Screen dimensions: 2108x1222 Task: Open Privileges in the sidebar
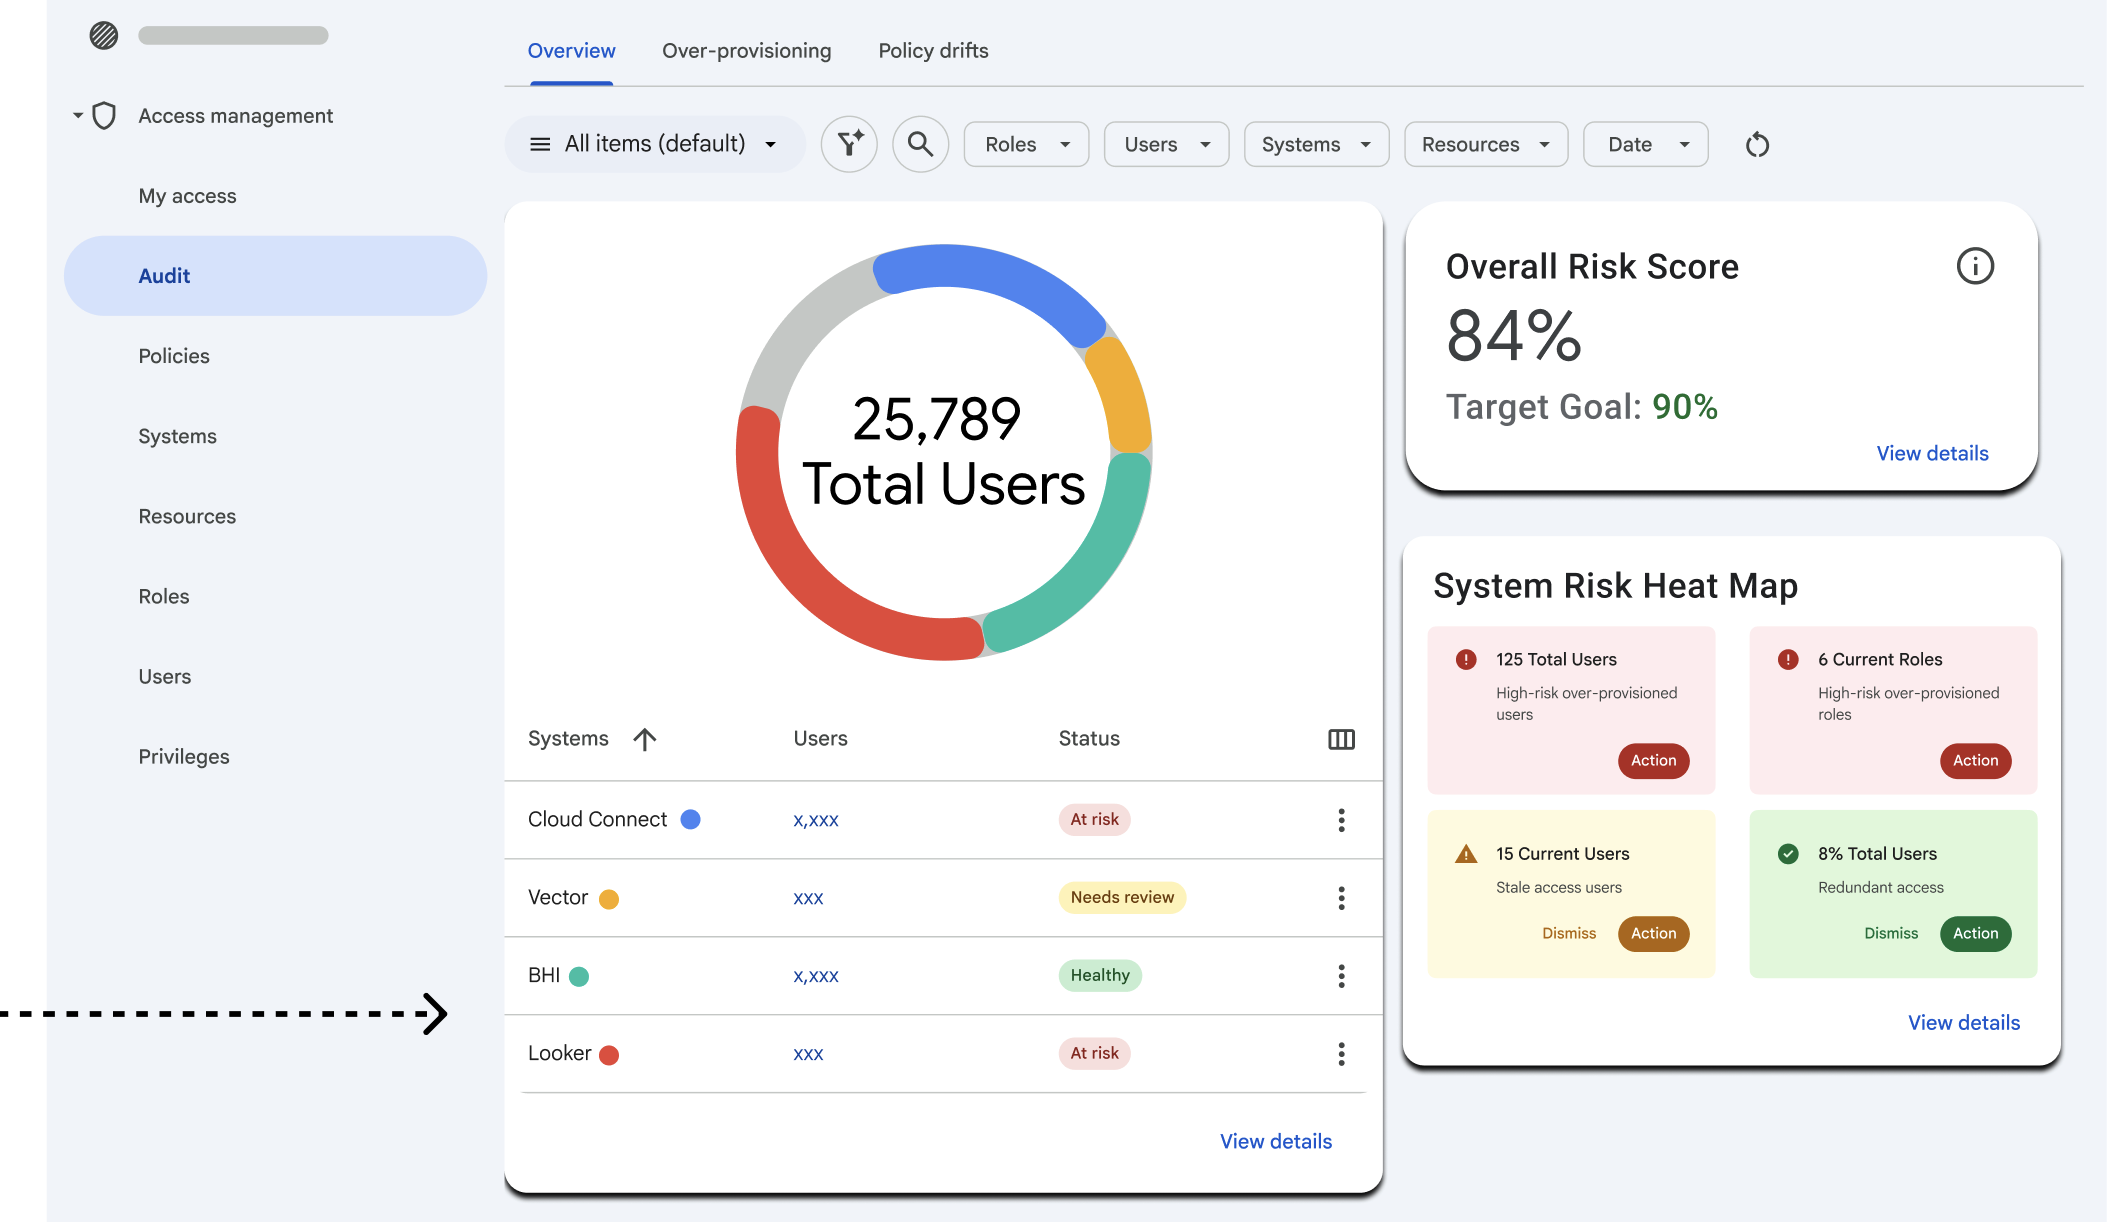coord(184,757)
